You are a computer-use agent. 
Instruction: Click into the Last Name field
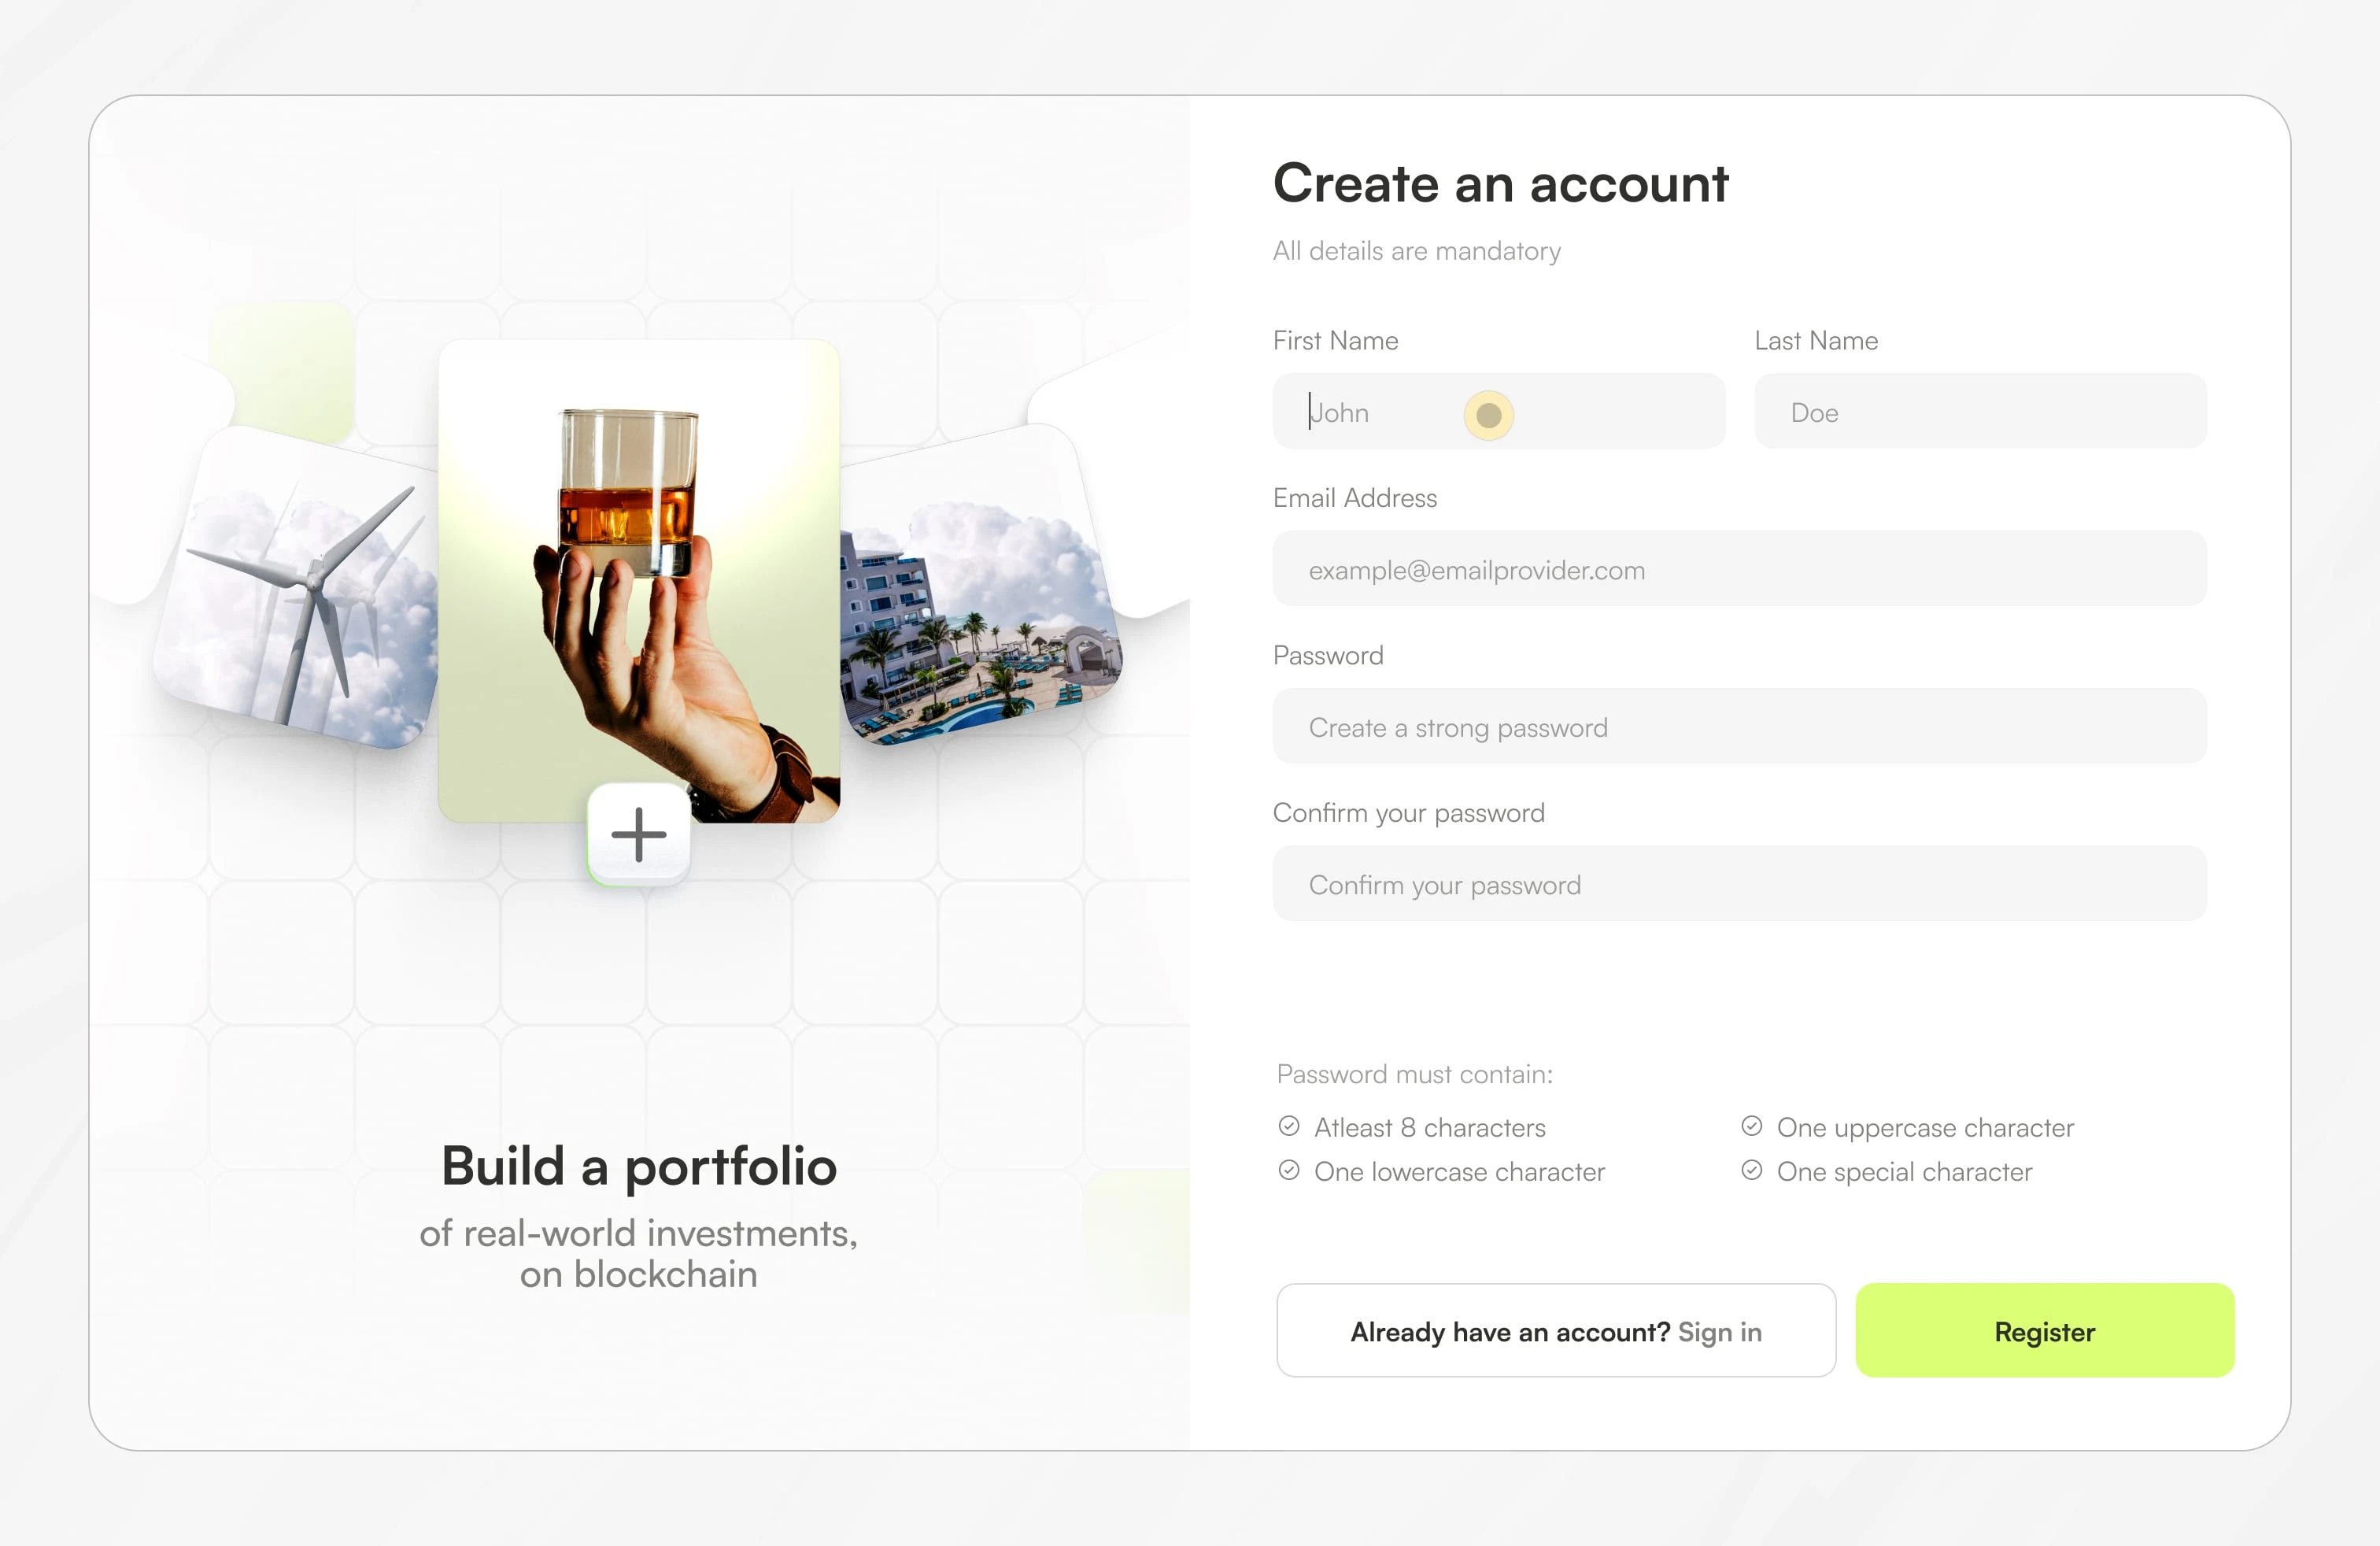[x=1979, y=412]
